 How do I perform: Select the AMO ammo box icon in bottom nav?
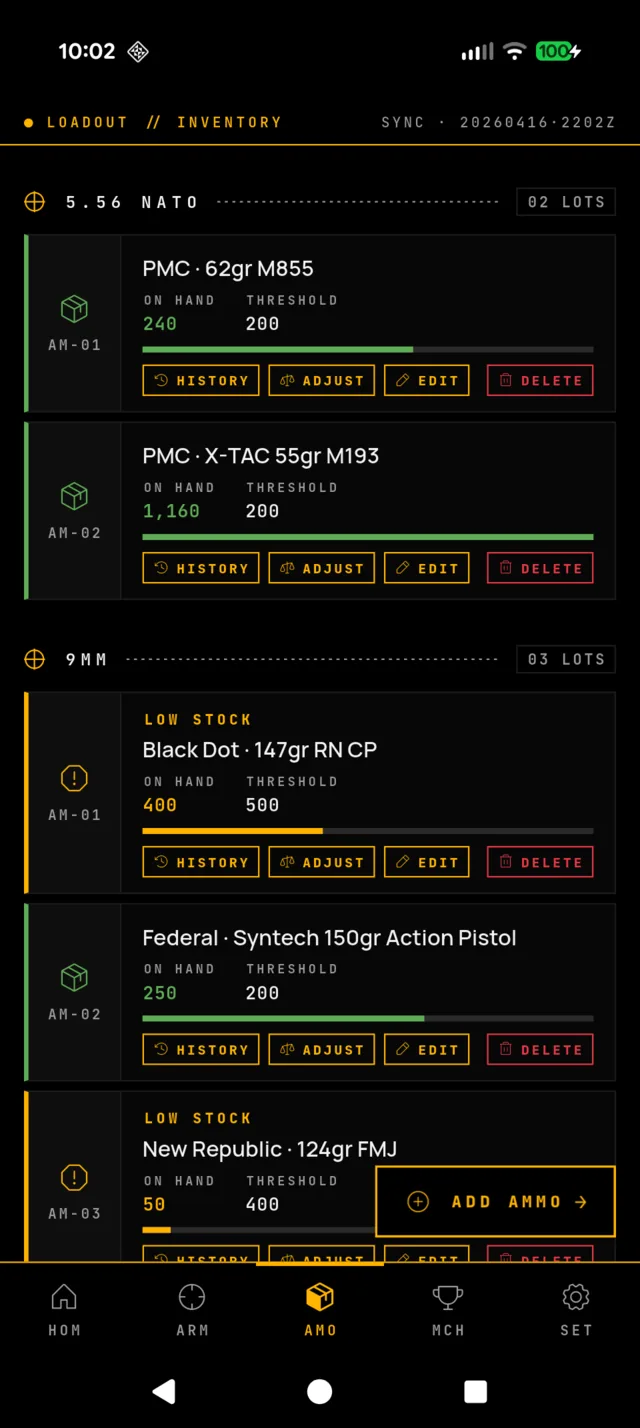point(320,1295)
